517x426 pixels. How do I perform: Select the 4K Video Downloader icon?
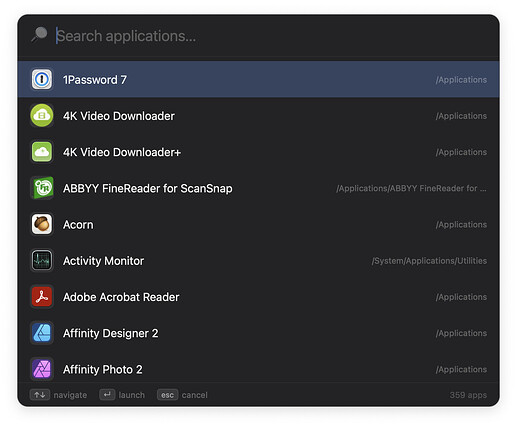point(42,116)
